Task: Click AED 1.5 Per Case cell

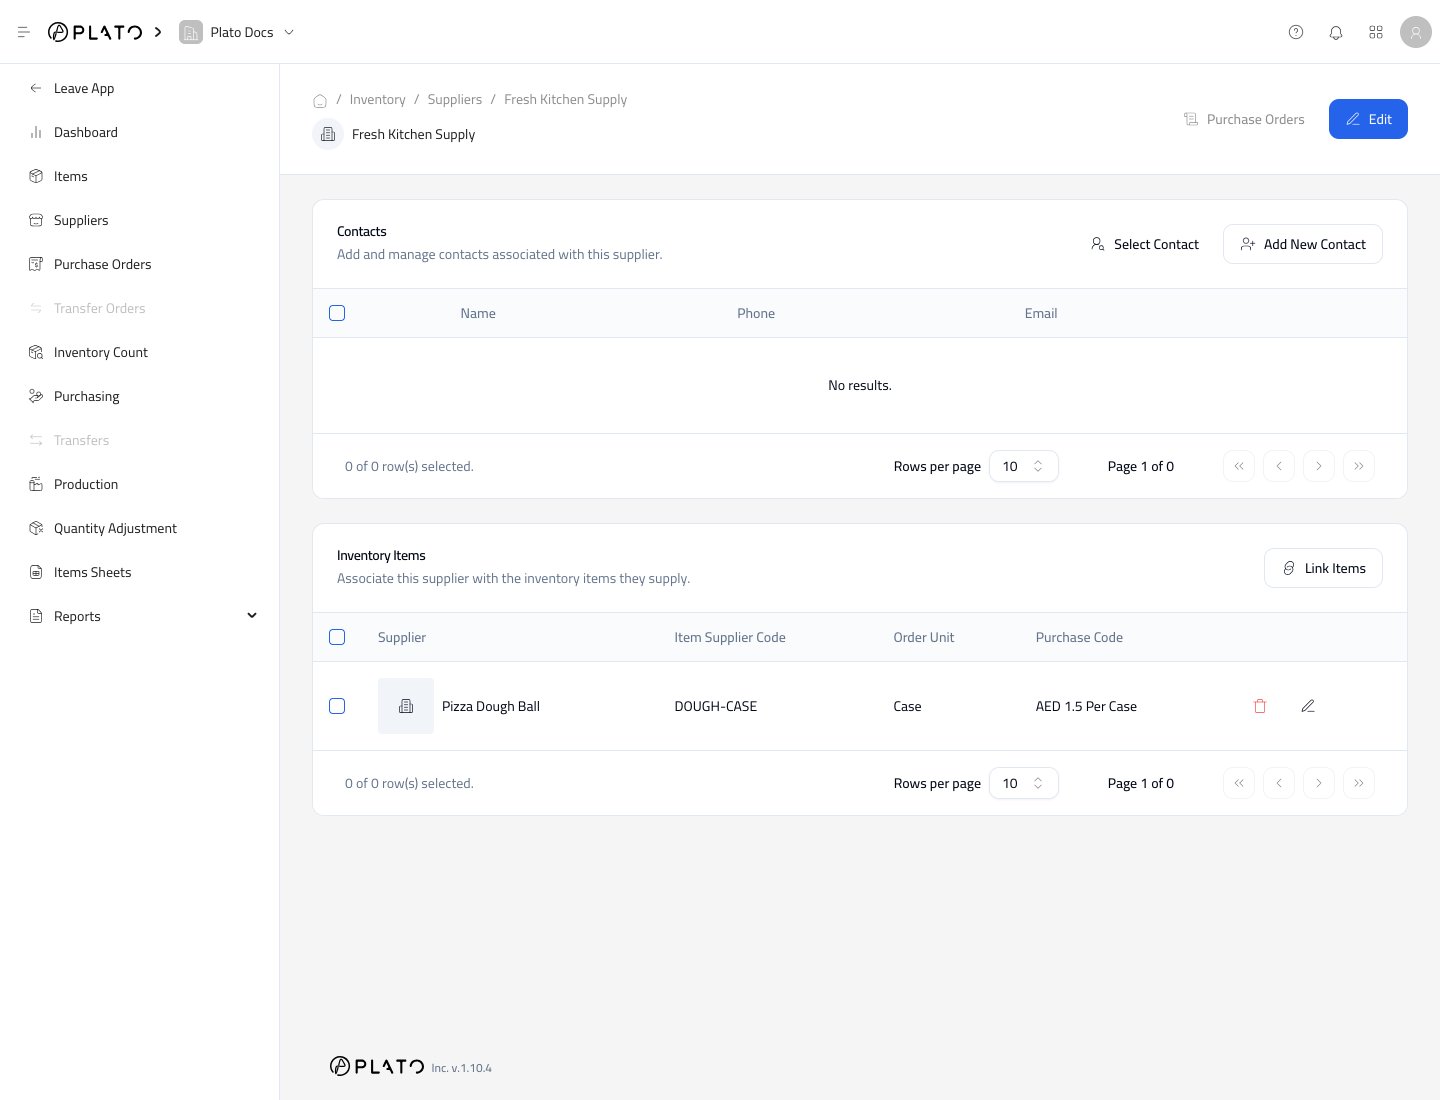Action: click(x=1086, y=706)
